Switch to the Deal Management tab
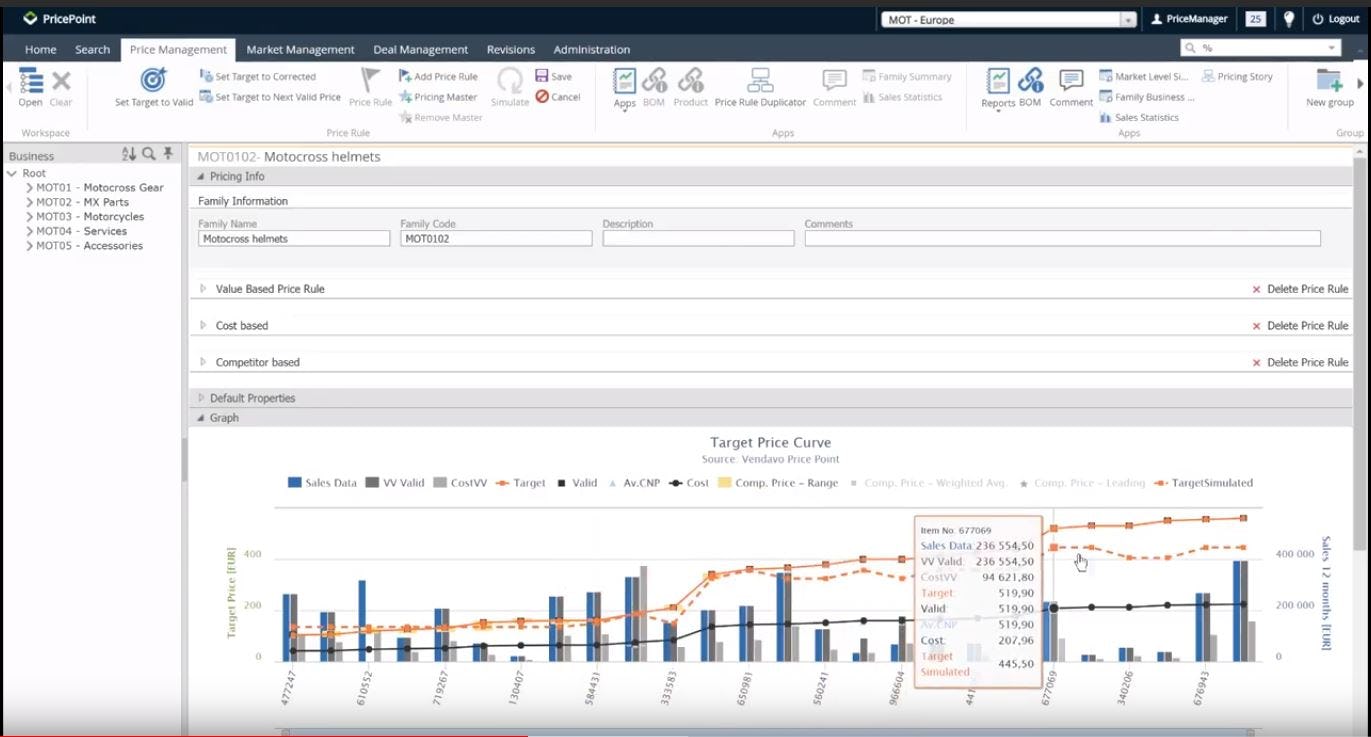 pos(420,49)
